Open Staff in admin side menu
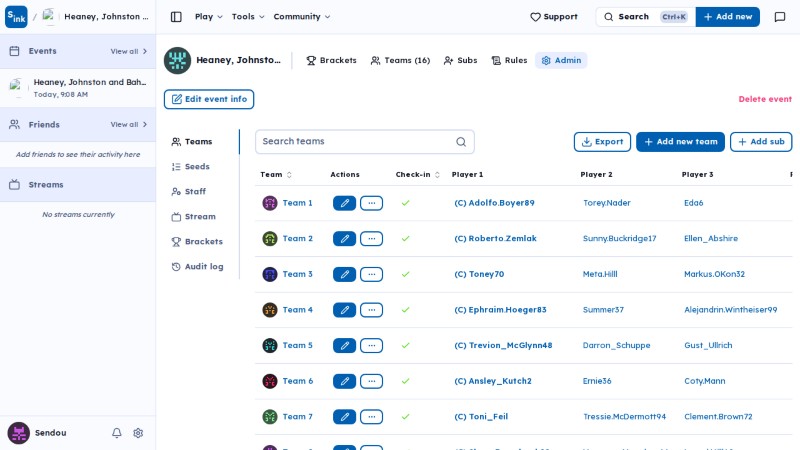The image size is (800, 450). click(x=189, y=192)
